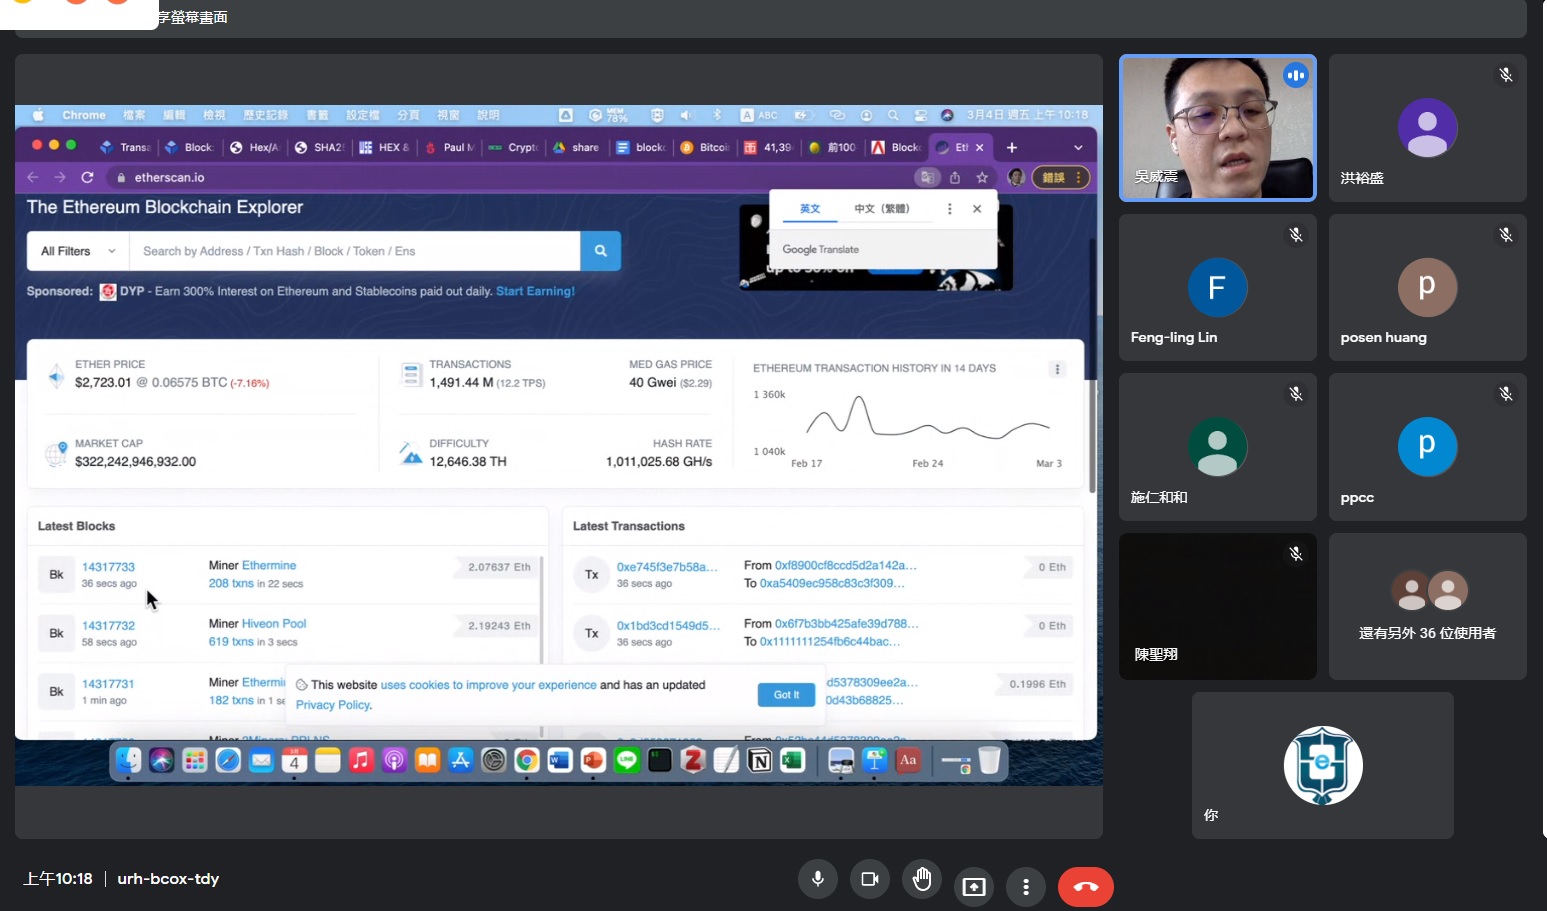Open block 14317733
The image size is (1547, 911).
[x=108, y=567]
